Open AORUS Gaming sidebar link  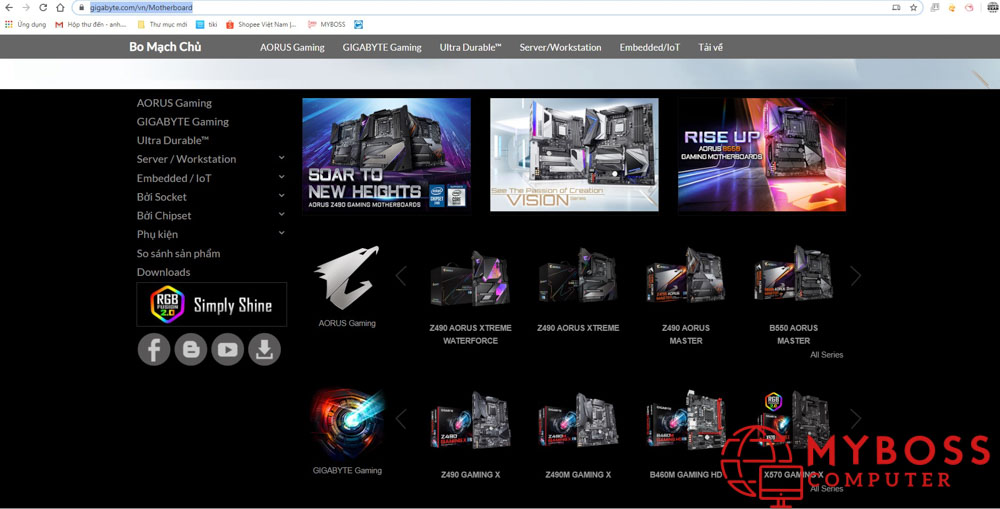click(174, 103)
